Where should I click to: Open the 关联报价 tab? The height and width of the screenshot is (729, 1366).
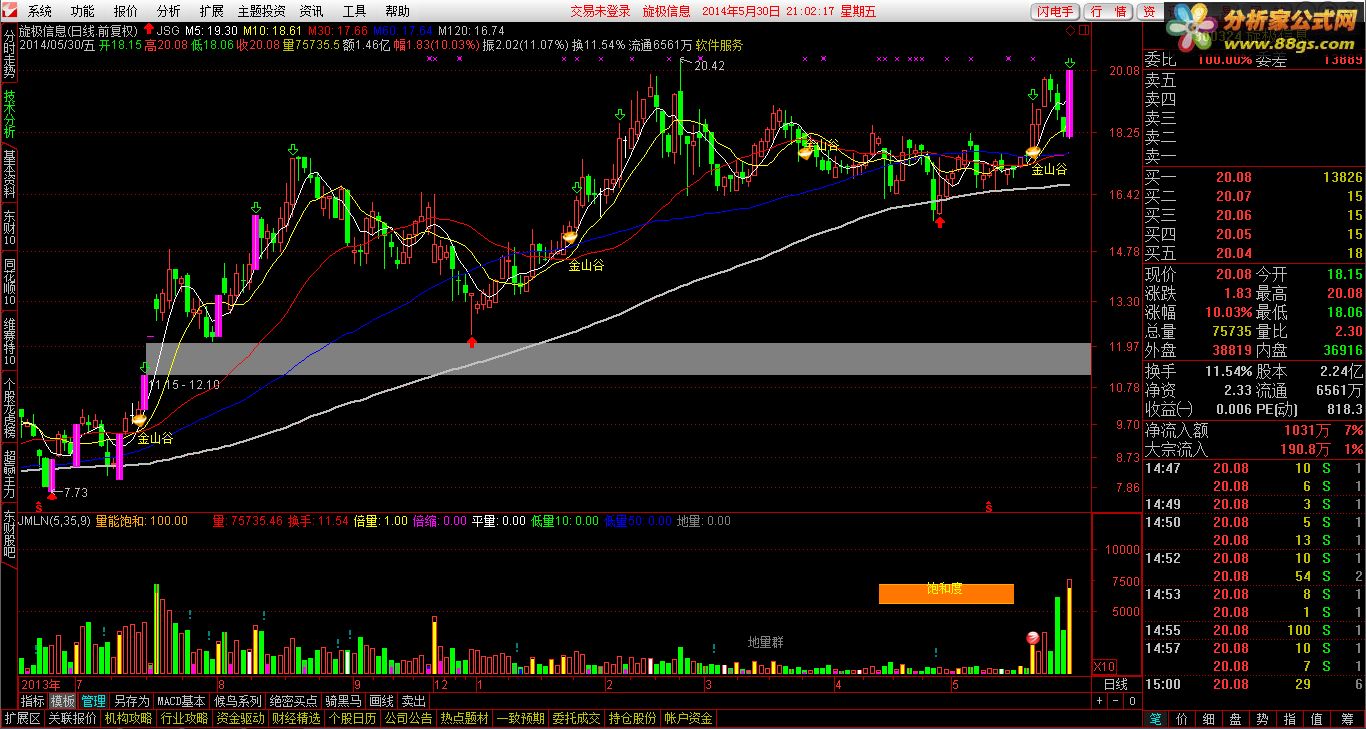coord(72,718)
